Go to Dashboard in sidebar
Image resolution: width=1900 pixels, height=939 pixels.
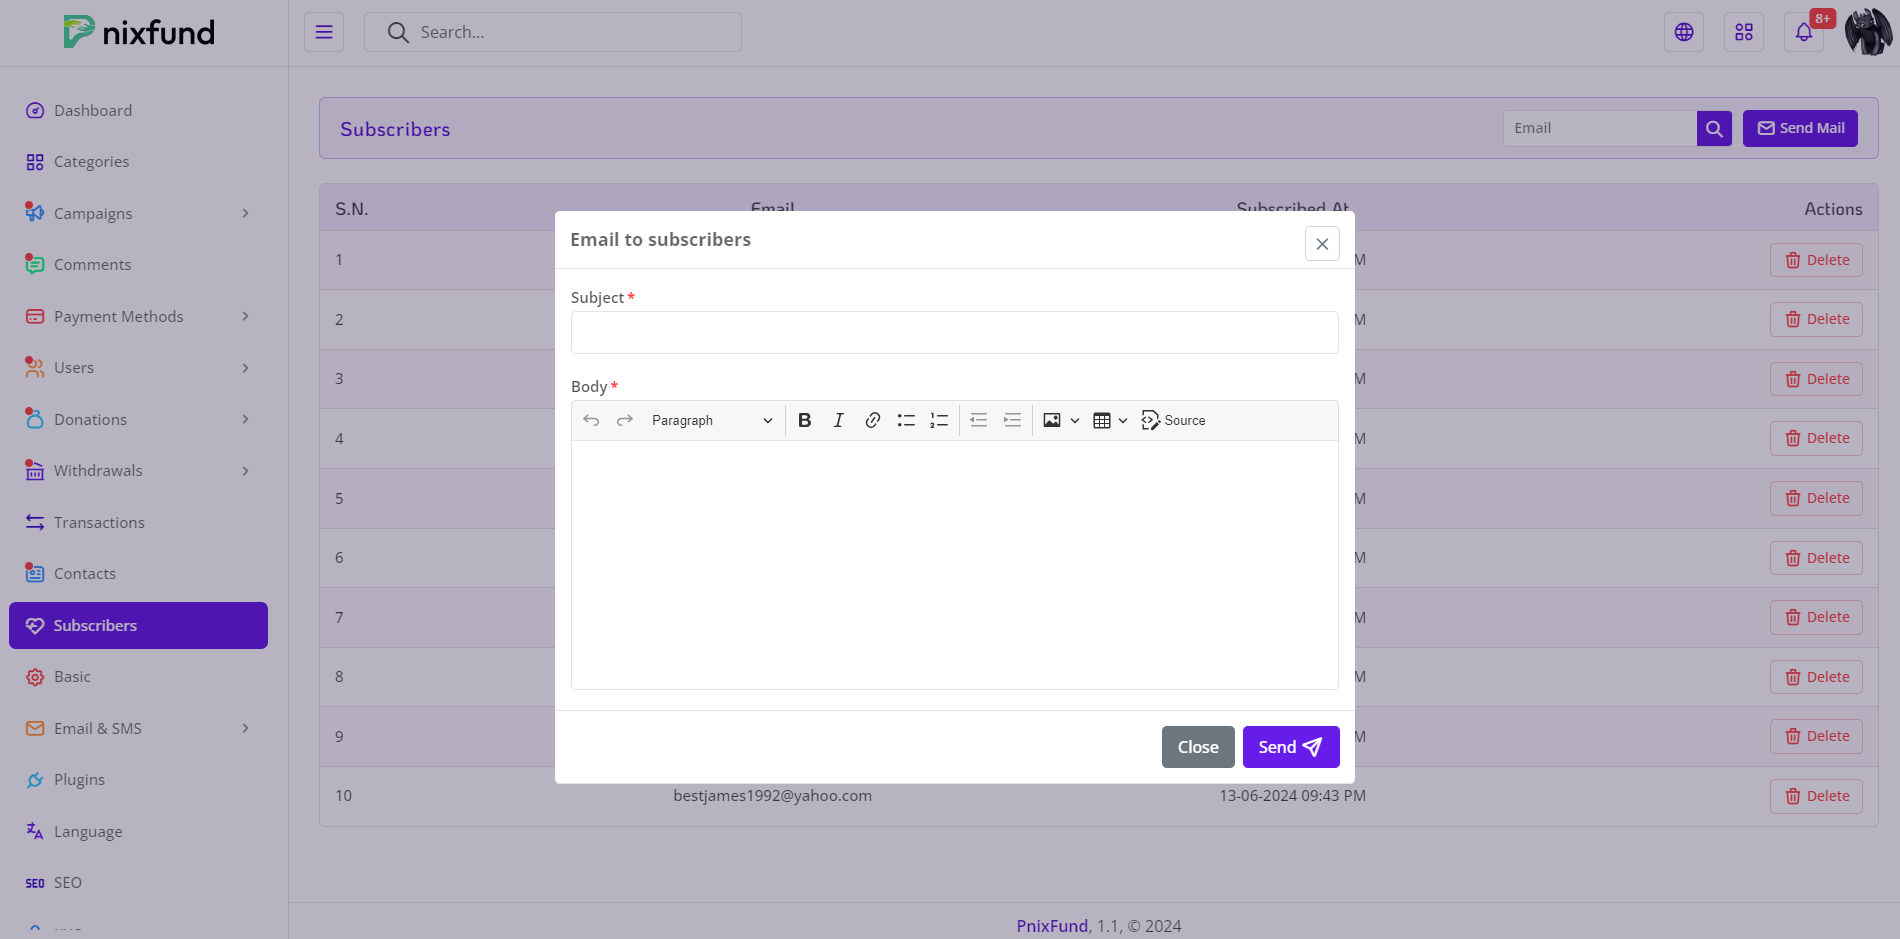point(93,111)
